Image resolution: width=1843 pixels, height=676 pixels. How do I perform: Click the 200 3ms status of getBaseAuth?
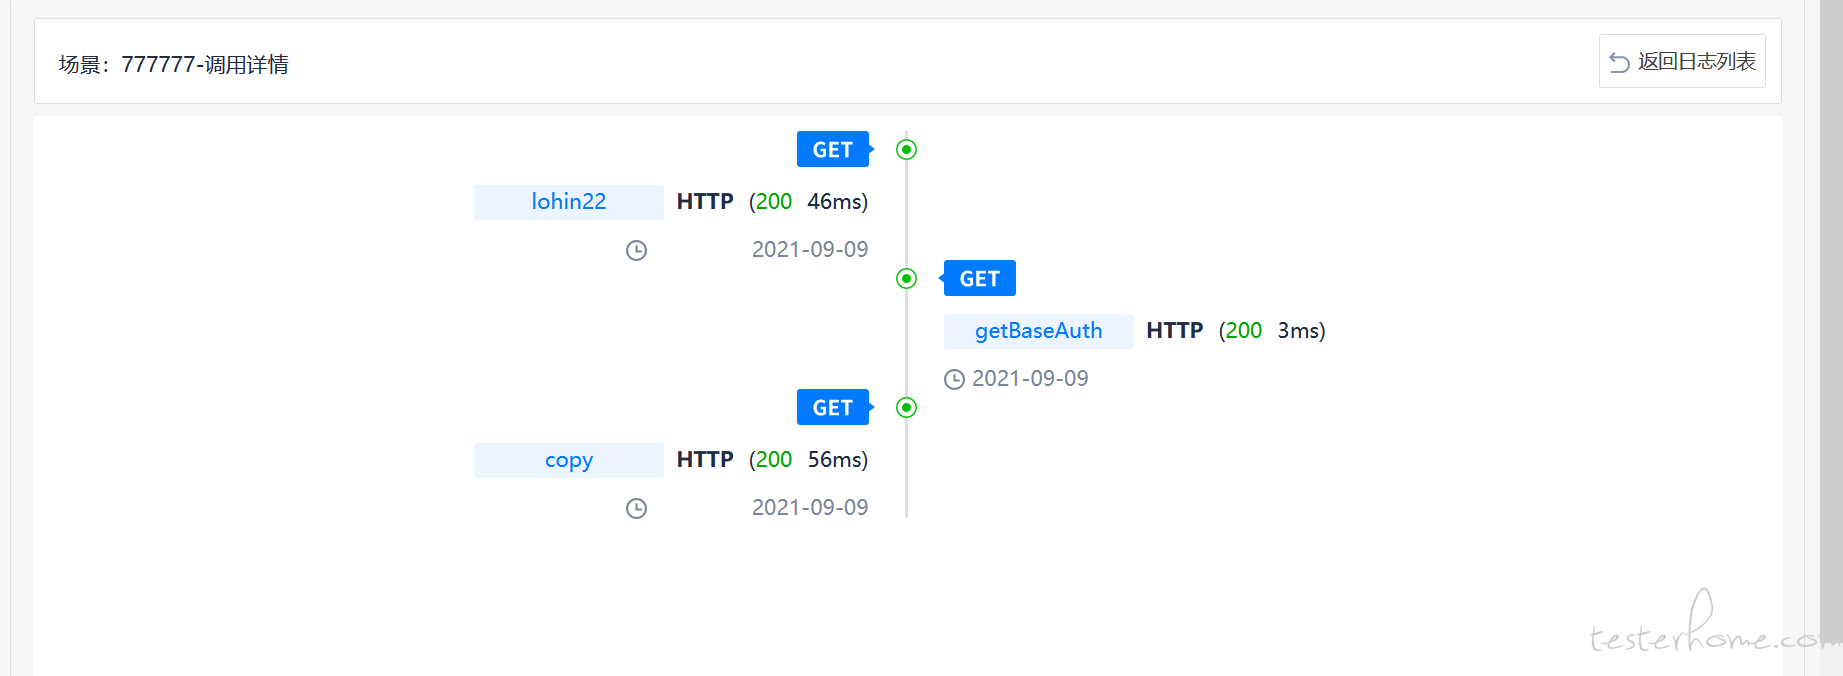pyautogui.click(x=1272, y=331)
